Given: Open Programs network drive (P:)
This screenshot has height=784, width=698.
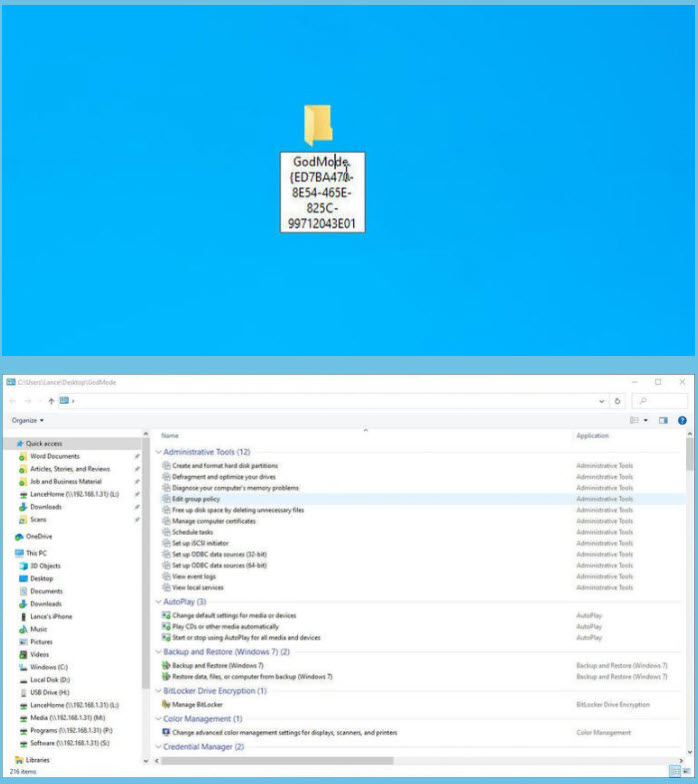Looking at the screenshot, I should tap(71, 730).
